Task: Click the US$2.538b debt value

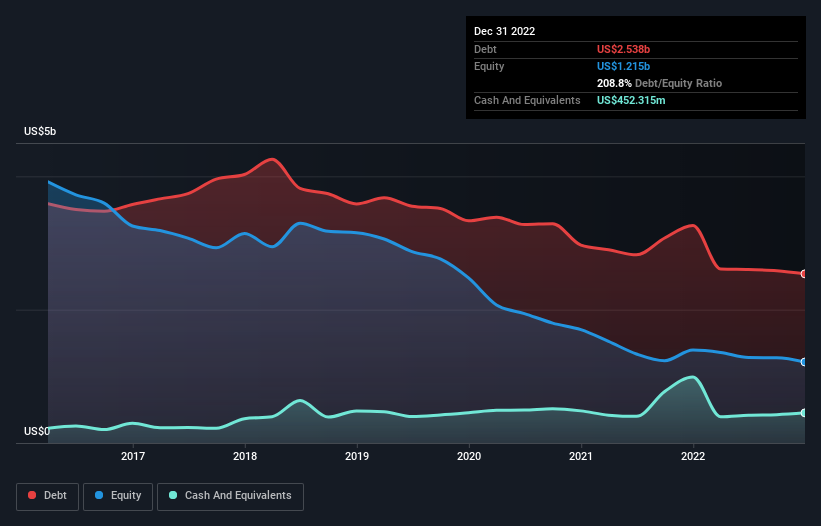Action: 623,49
